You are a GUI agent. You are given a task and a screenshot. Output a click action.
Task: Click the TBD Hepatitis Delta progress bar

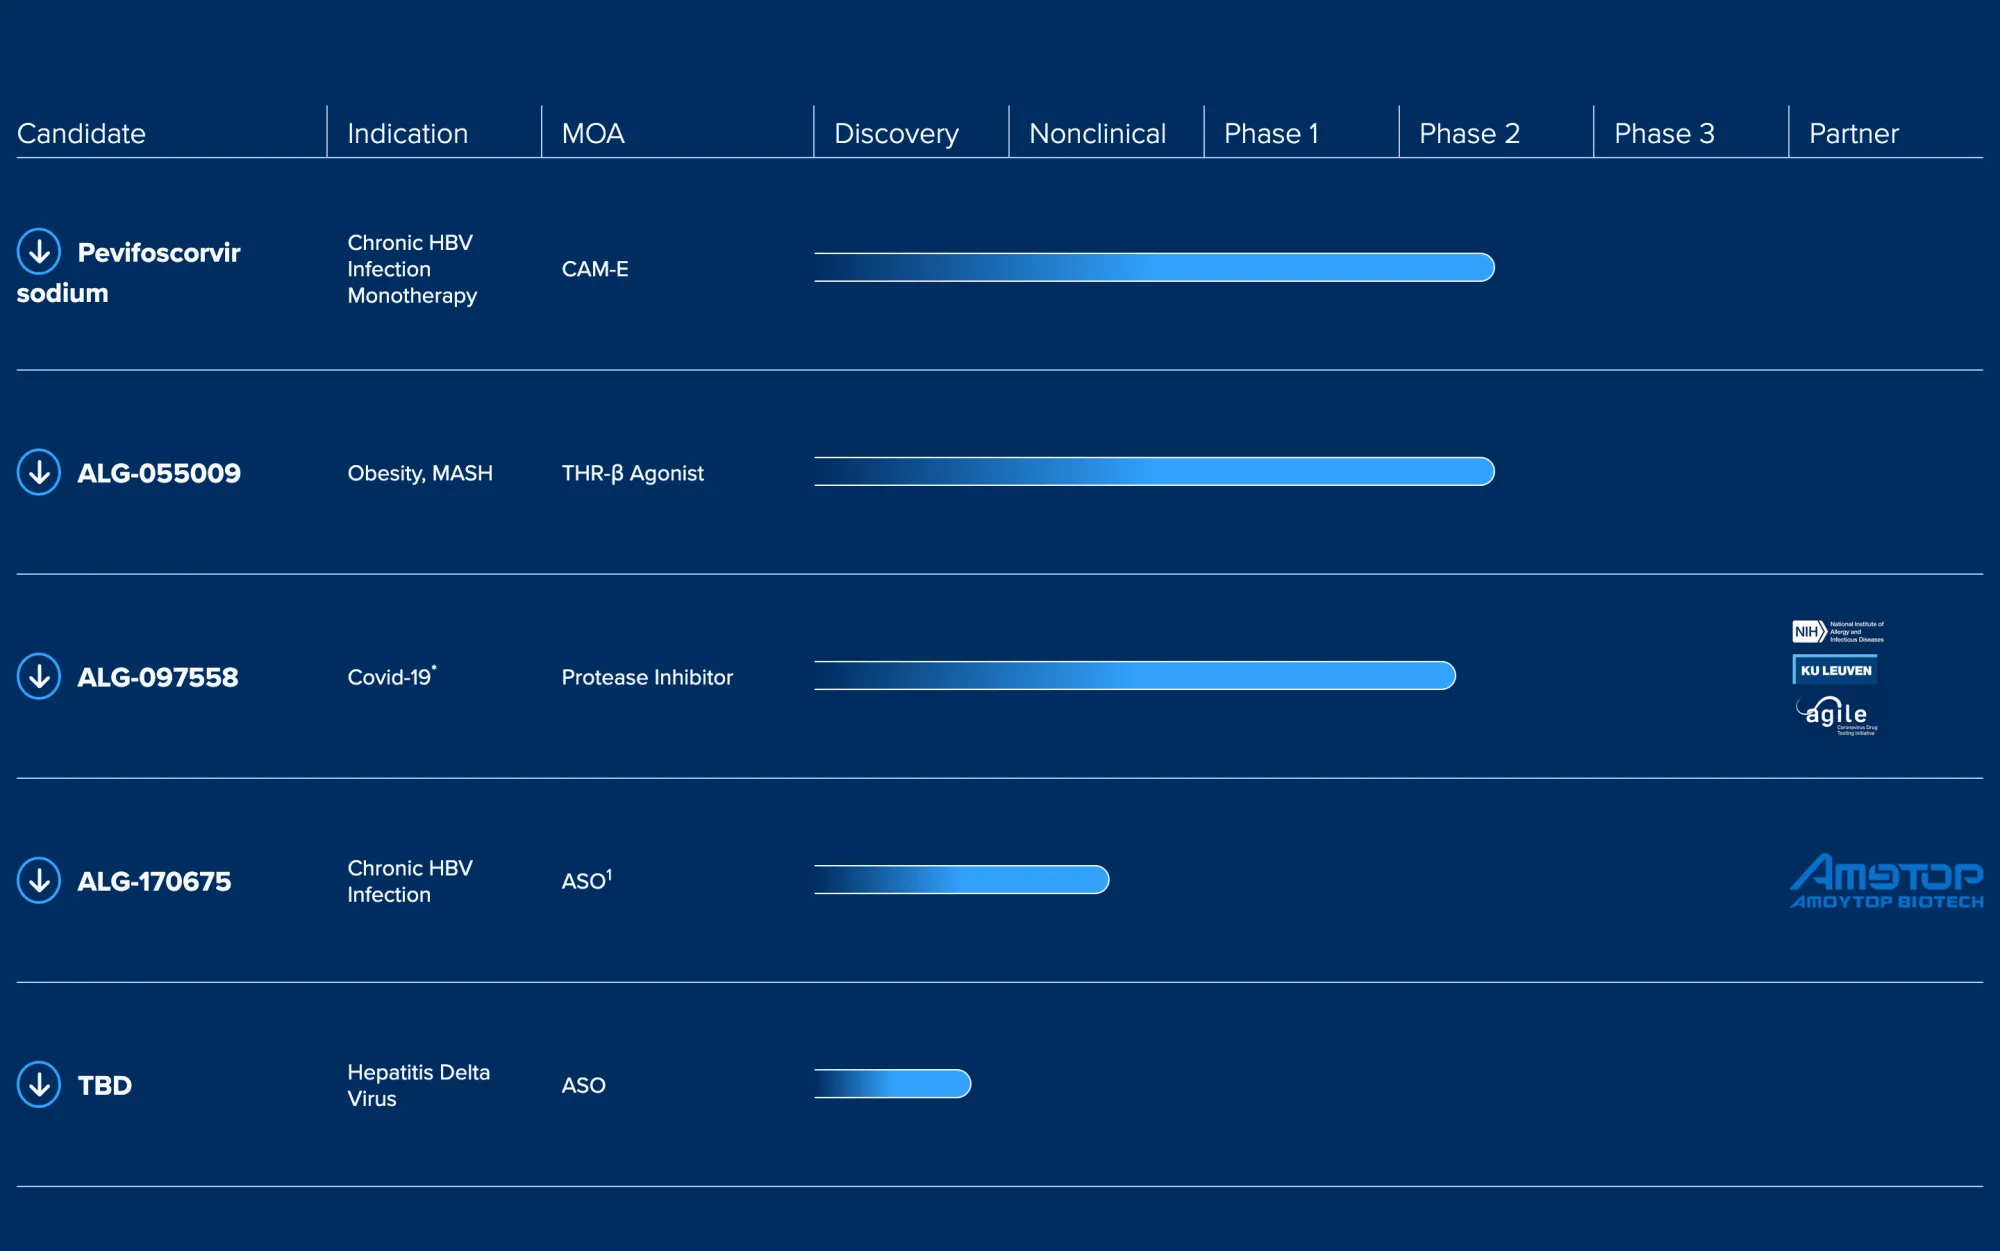[x=892, y=1084]
